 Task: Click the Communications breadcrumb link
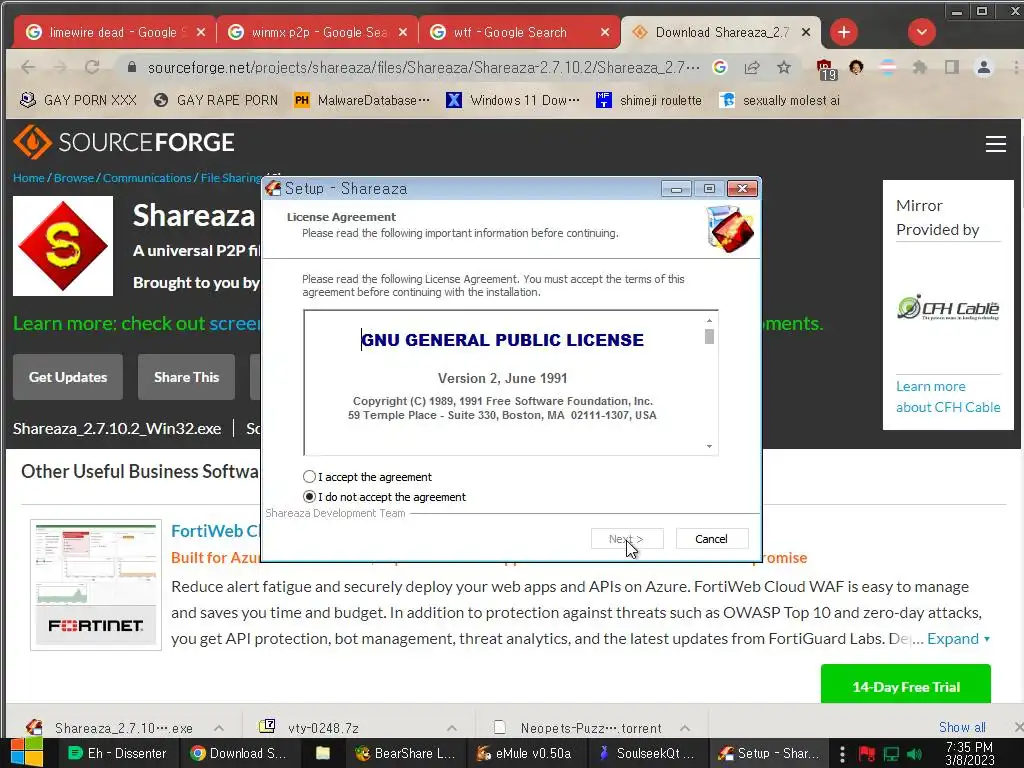tap(147, 178)
